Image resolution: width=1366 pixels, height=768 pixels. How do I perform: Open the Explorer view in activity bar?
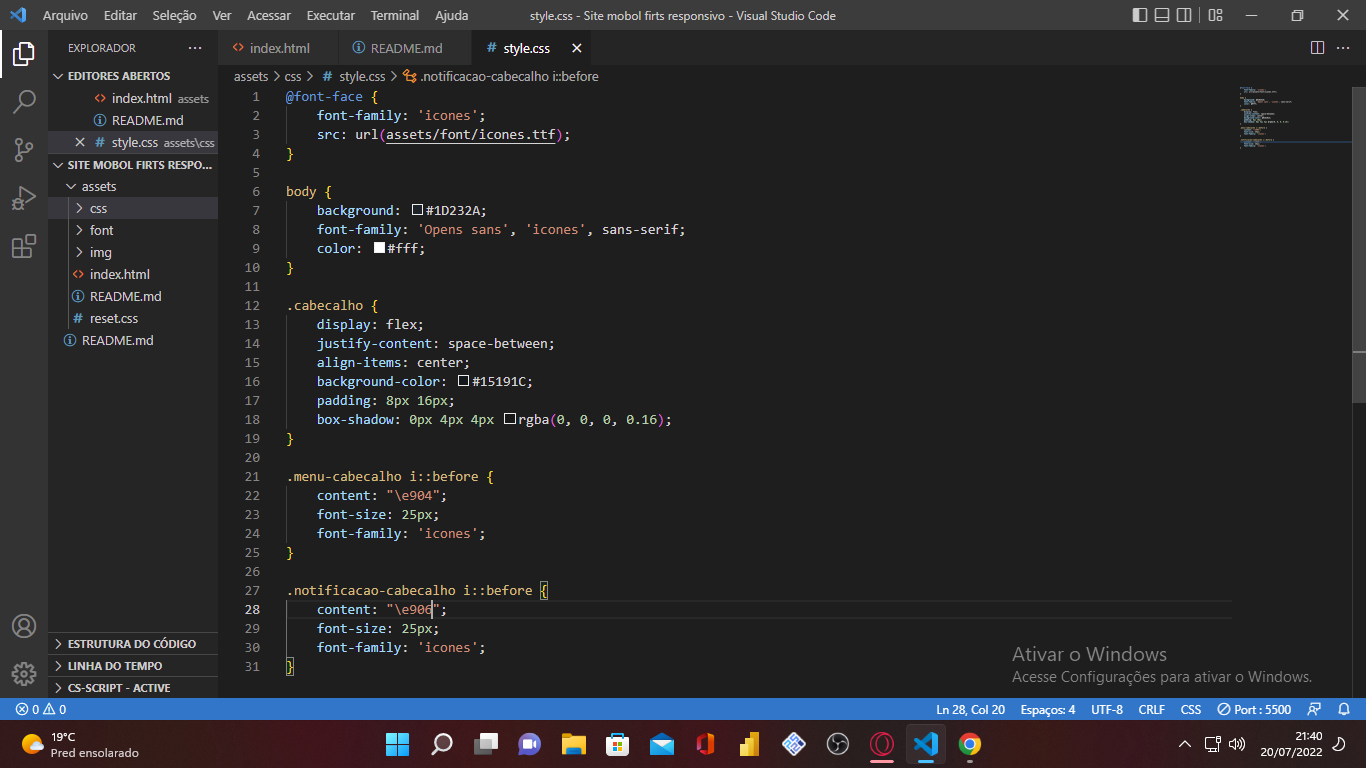24,54
